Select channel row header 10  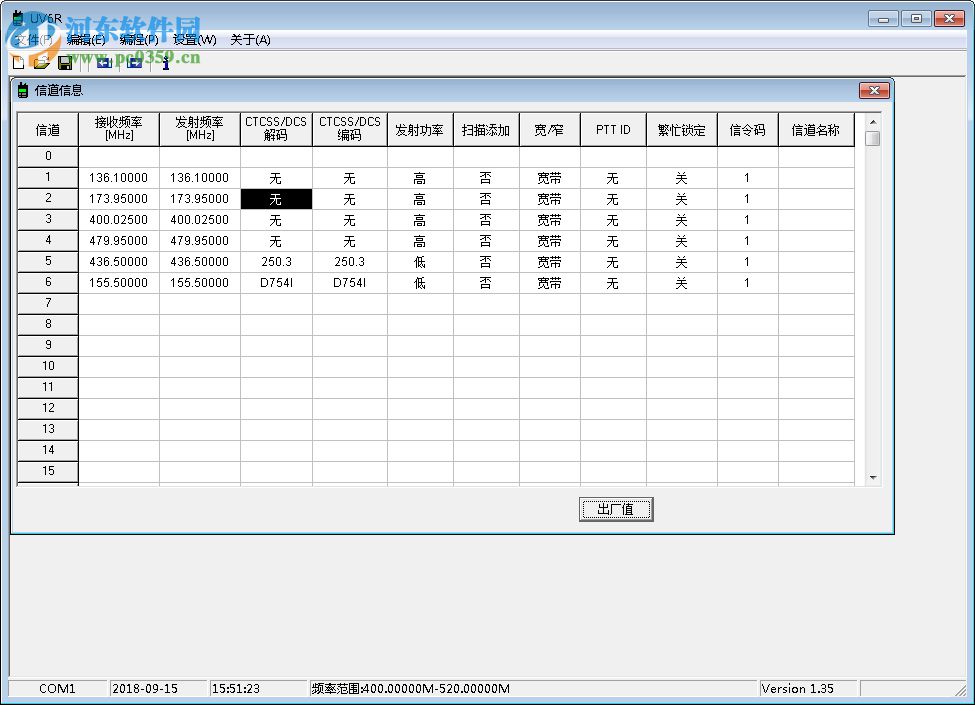pyautogui.click(x=48, y=367)
